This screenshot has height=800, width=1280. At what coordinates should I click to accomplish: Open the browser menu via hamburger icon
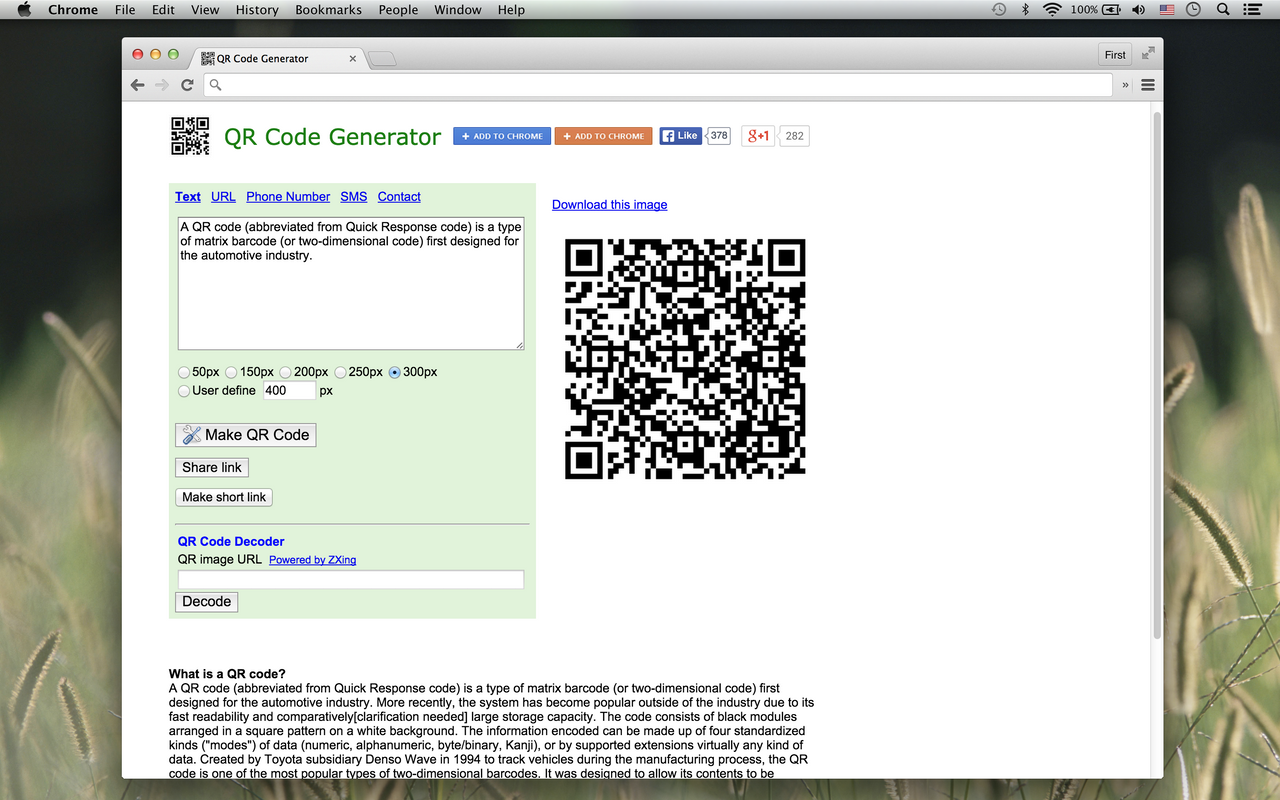point(1147,85)
